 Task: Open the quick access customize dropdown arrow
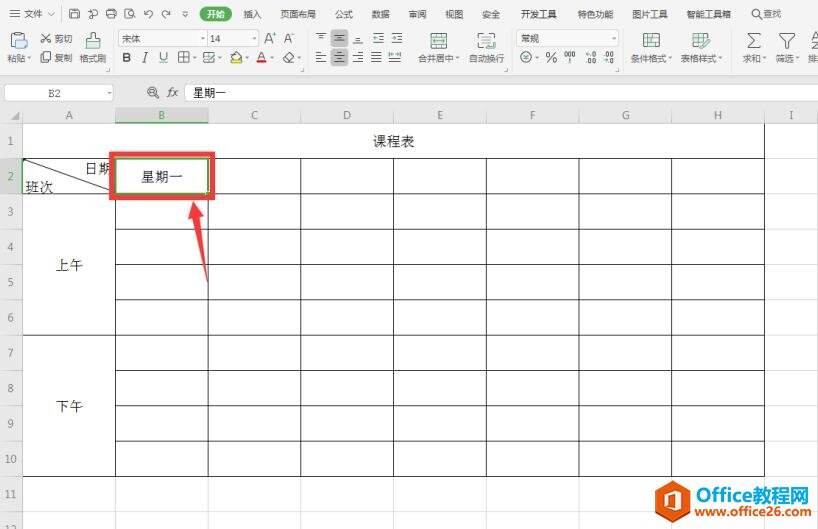185,14
